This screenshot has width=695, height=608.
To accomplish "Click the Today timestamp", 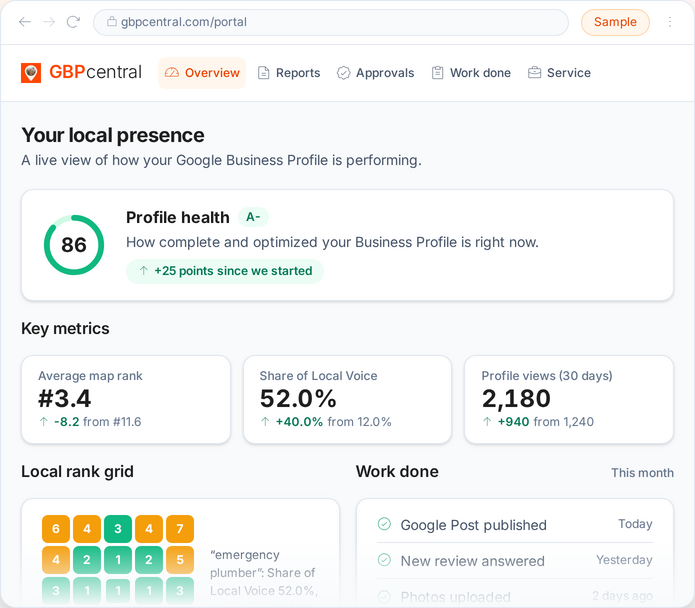I will (635, 524).
